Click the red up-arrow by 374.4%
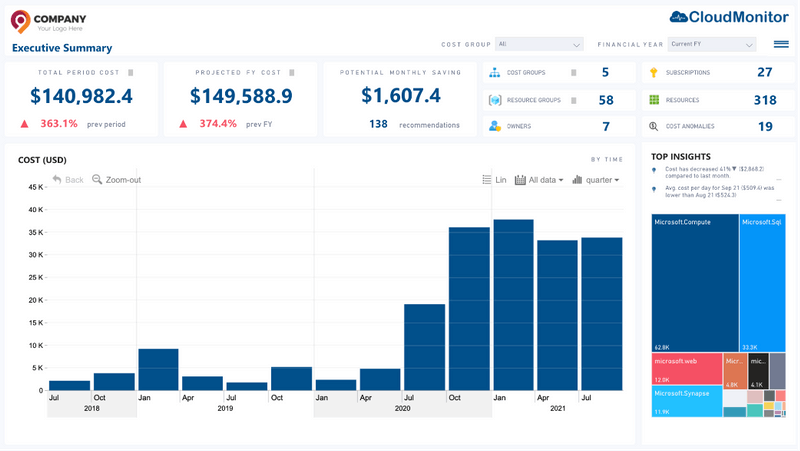Viewport: 800px width, 451px height. point(183,124)
